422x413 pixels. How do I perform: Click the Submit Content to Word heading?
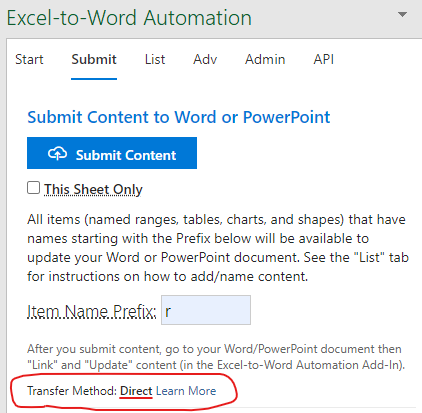point(179,117)
